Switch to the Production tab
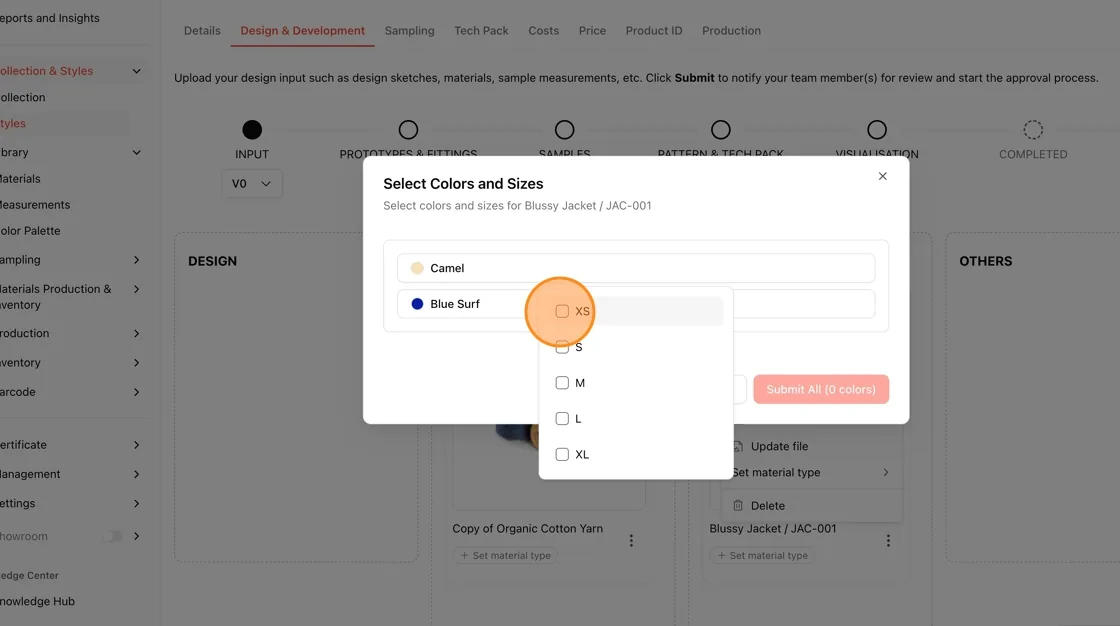1120x626 pixels. pos(731,31)
